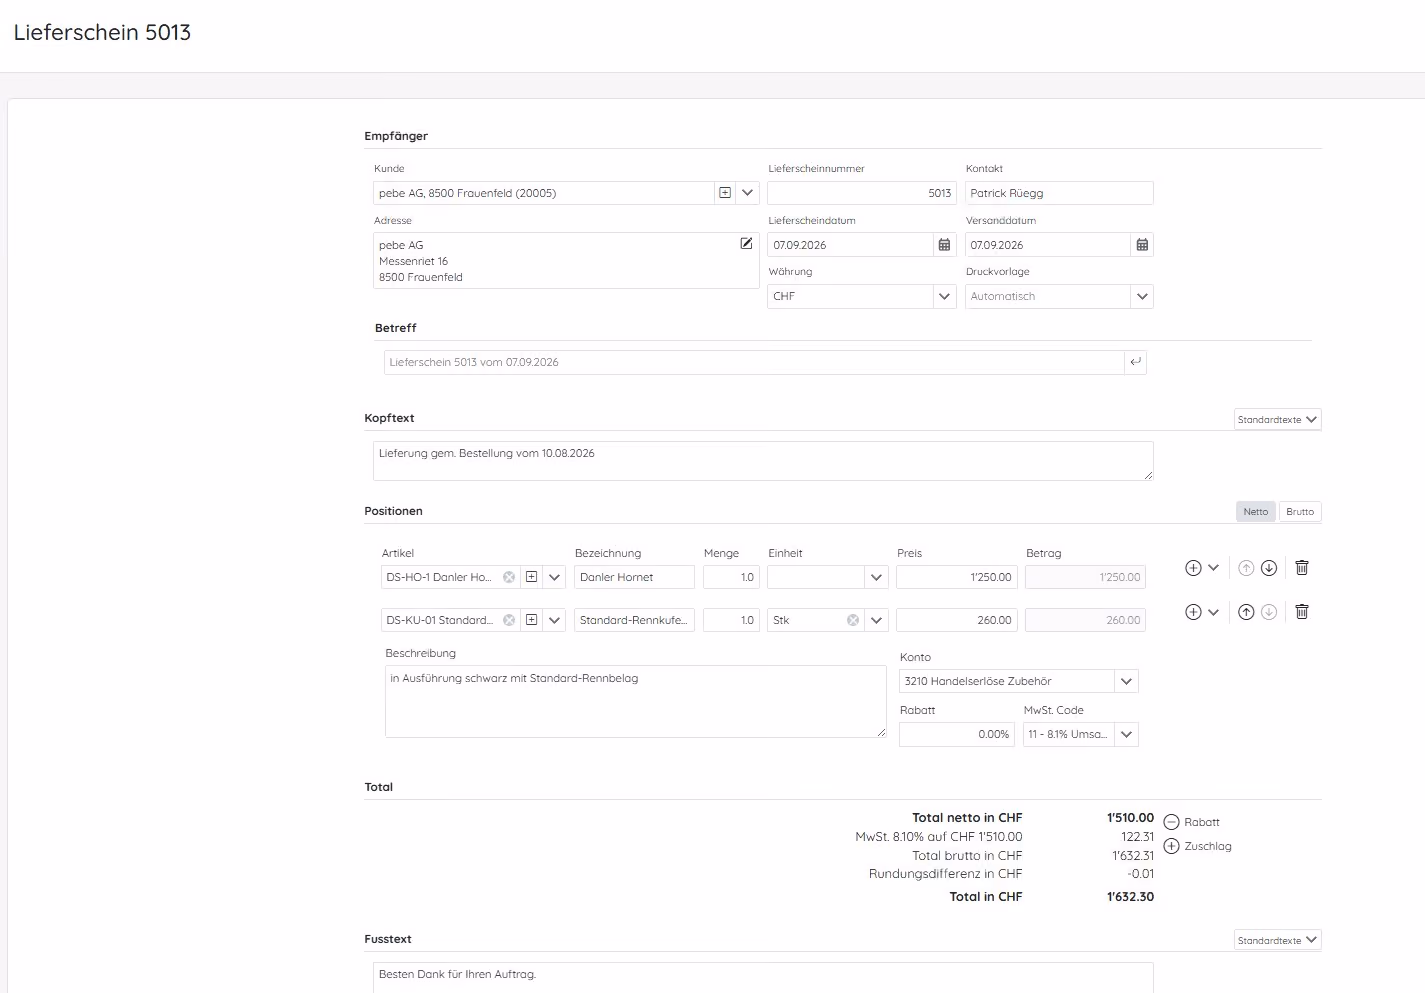Move Standard-Rennkufe position up

pyautogui.click(x=1246, y=612)
